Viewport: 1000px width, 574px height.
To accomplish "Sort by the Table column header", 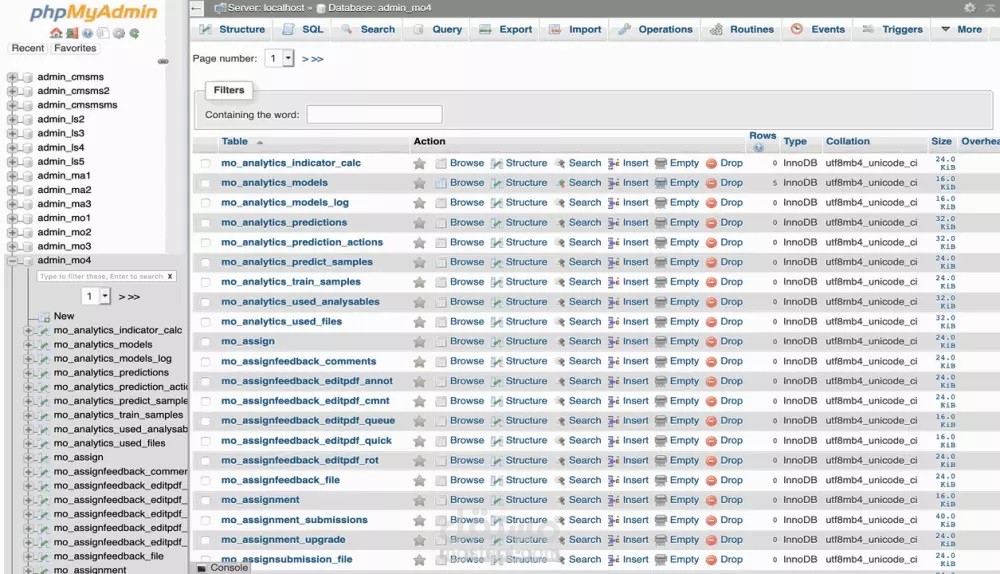I will 234,142.
